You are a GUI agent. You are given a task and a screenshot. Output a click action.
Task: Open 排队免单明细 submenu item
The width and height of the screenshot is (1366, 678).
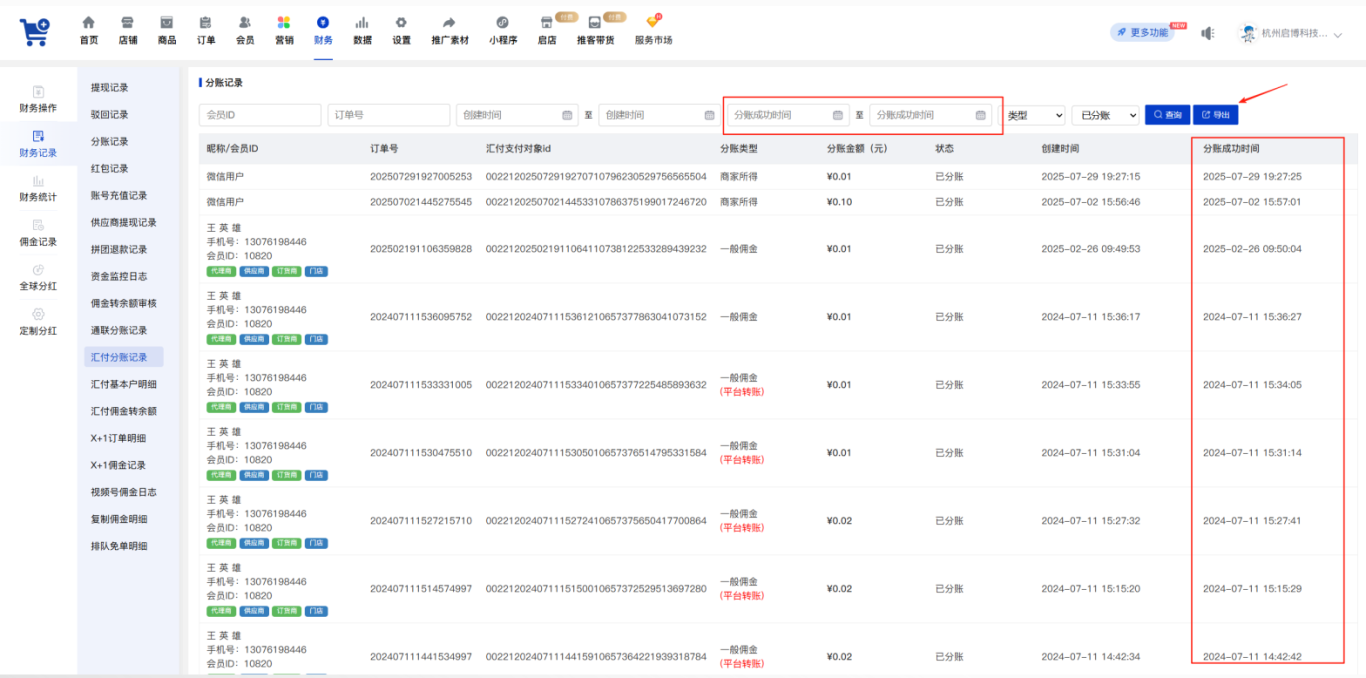[119, 546]
